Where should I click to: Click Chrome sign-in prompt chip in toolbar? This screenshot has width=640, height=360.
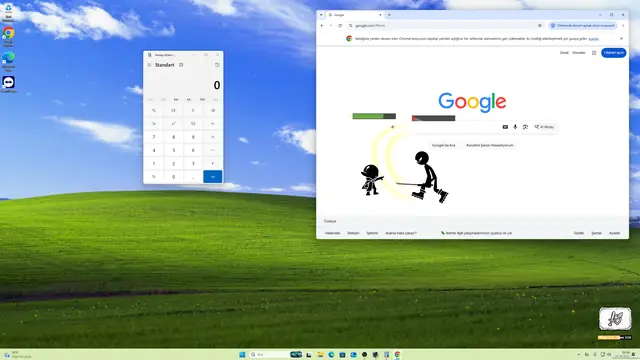coord(583,25)
